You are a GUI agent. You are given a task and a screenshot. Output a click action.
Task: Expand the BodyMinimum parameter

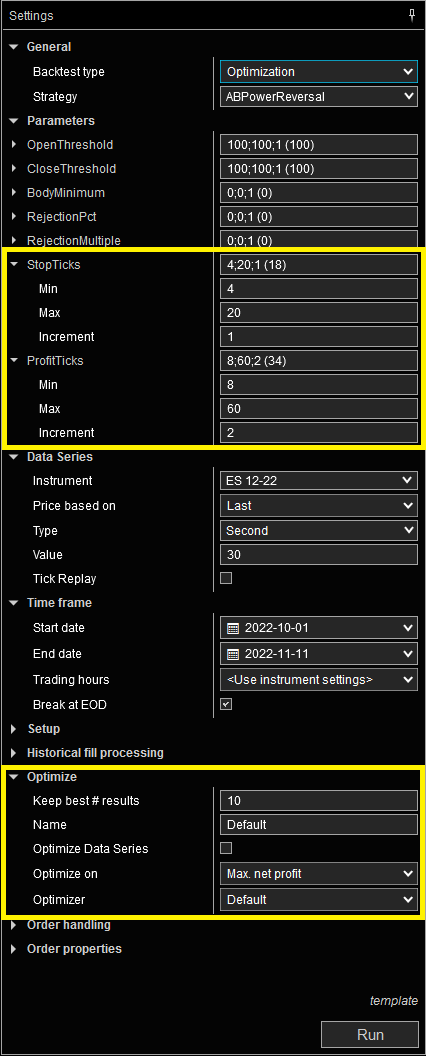pos(14,193)
